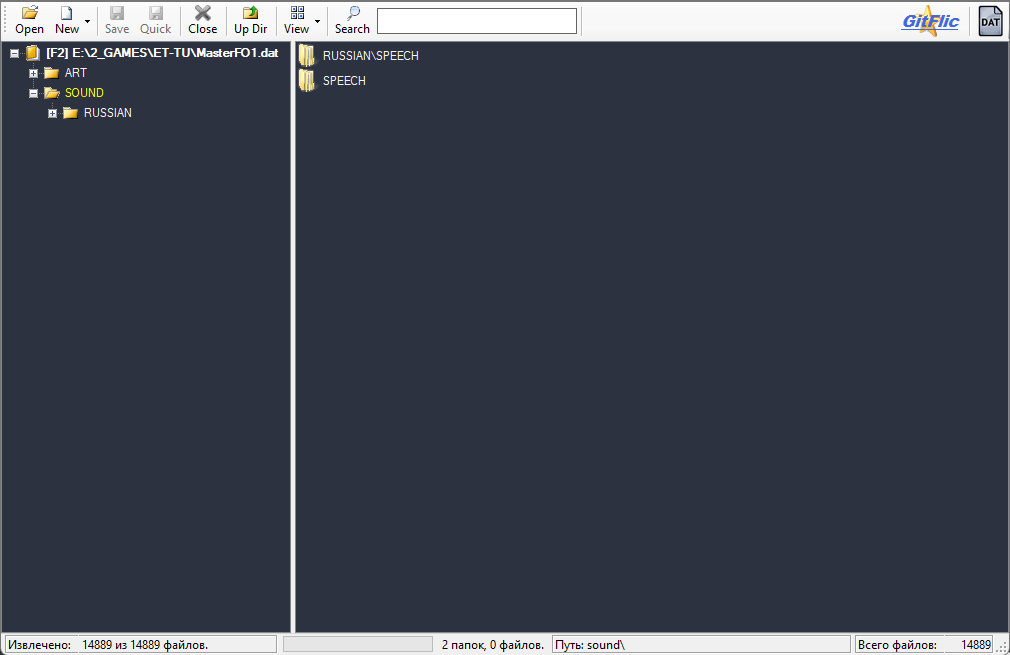Click the DAT file icon in toolbar
1010x655 pixels.
(990, 21)
